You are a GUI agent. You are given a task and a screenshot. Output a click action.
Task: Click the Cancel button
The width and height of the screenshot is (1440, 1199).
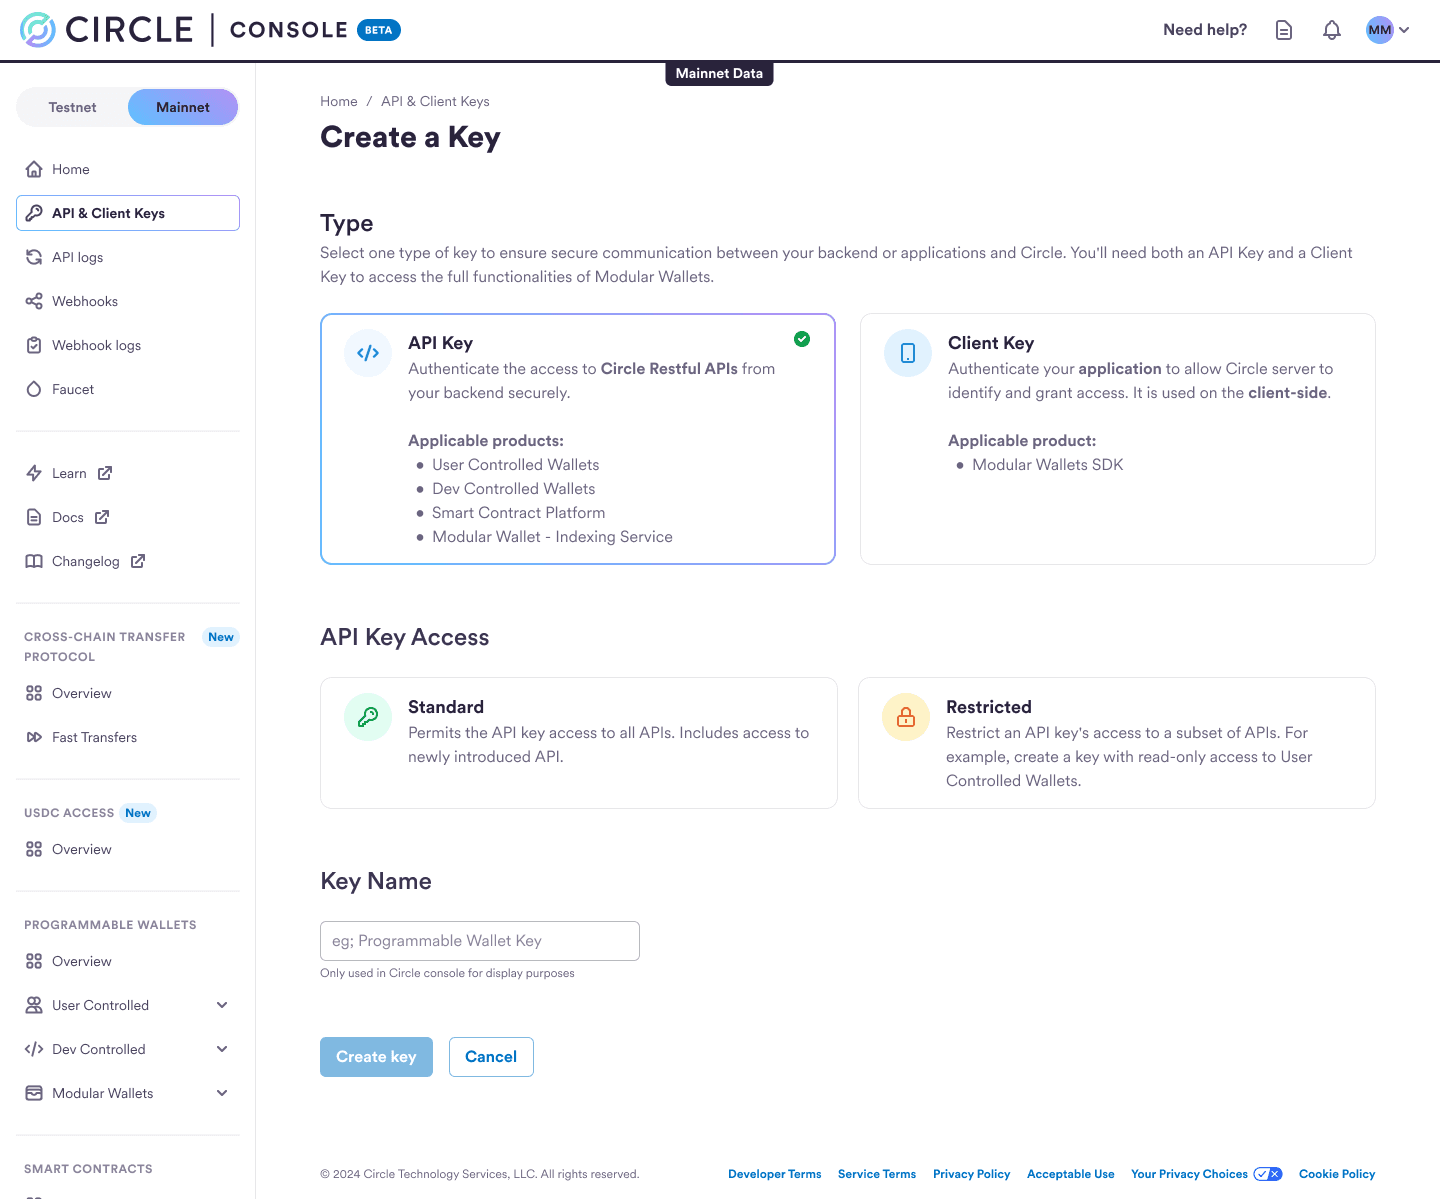[491, 1057]
